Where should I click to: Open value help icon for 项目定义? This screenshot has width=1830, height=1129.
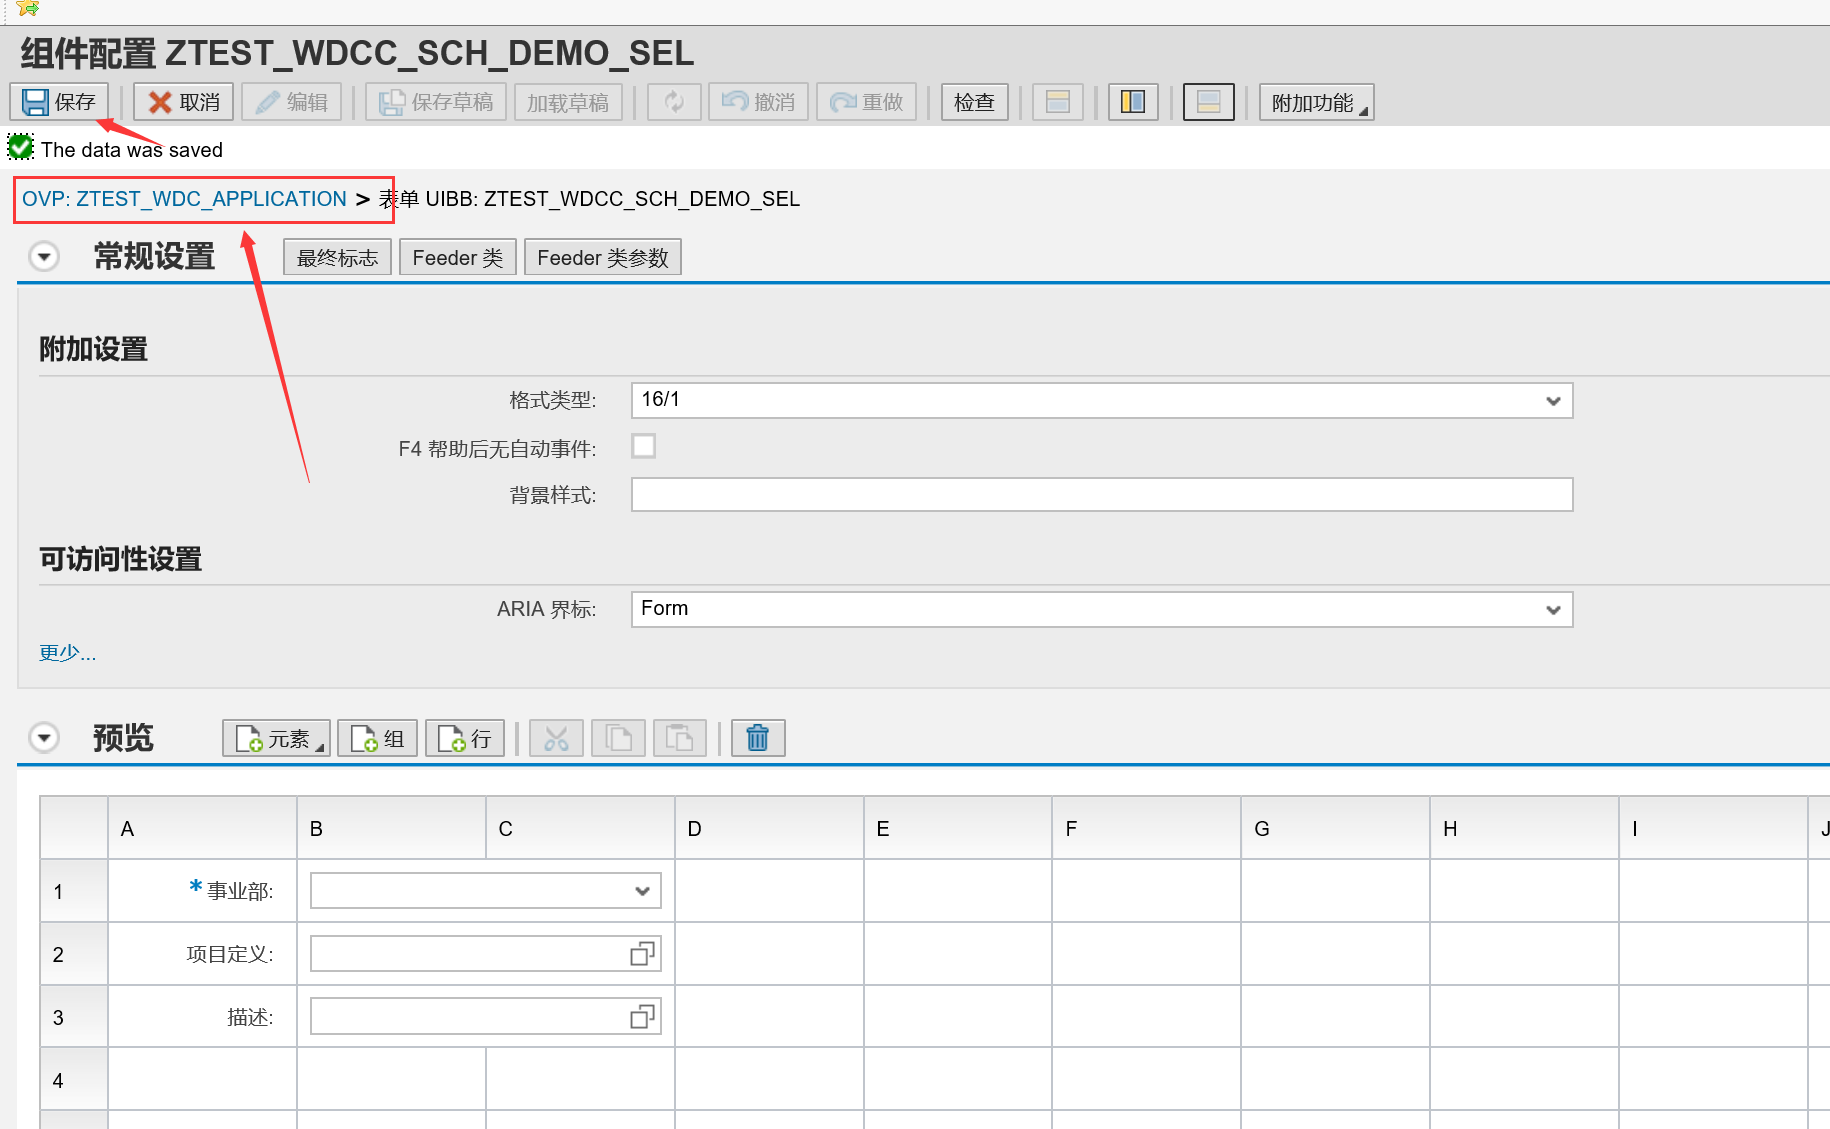pos(642,954)
